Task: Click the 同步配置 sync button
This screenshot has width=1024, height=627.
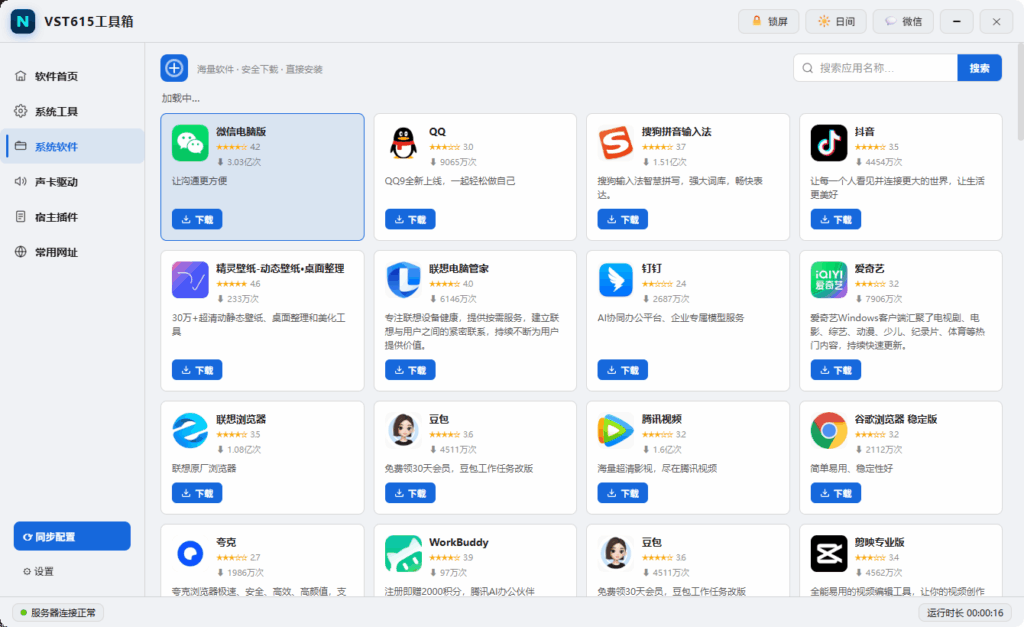Action: 72,536
